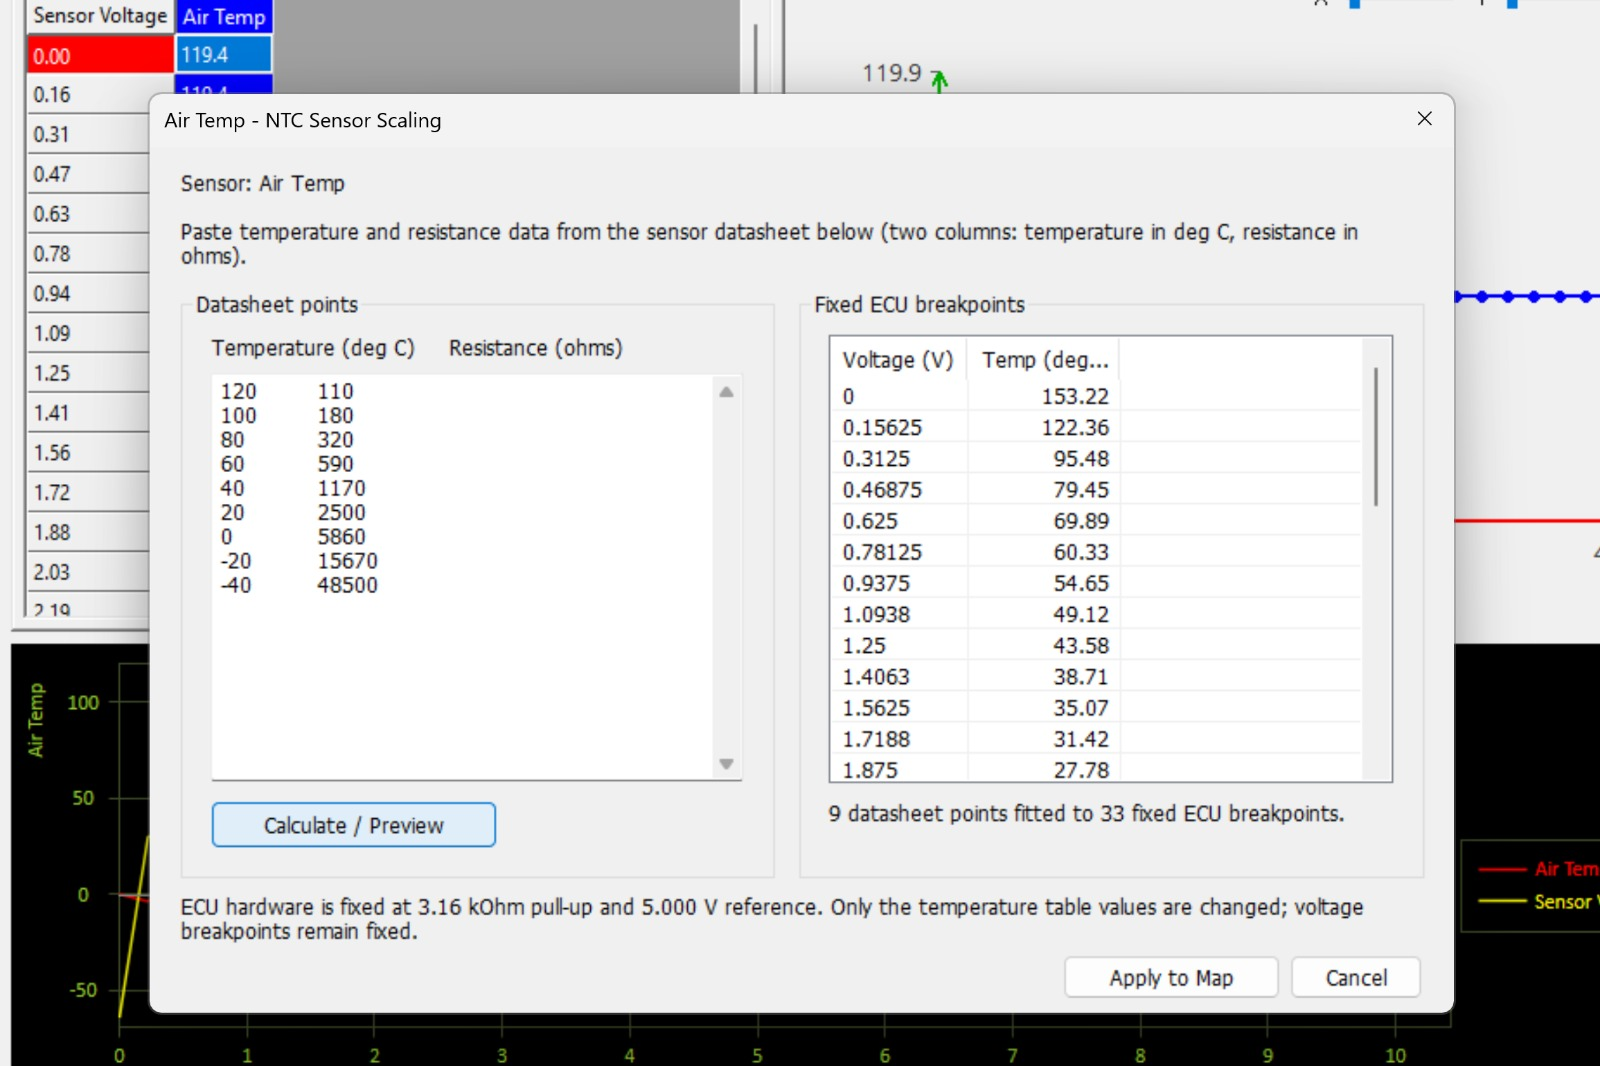Image resolution: width=1600 pixels, height=1066 pixels.
Task: Select the 0.63 Sensor Voltage cell
Action: [88, 214]
